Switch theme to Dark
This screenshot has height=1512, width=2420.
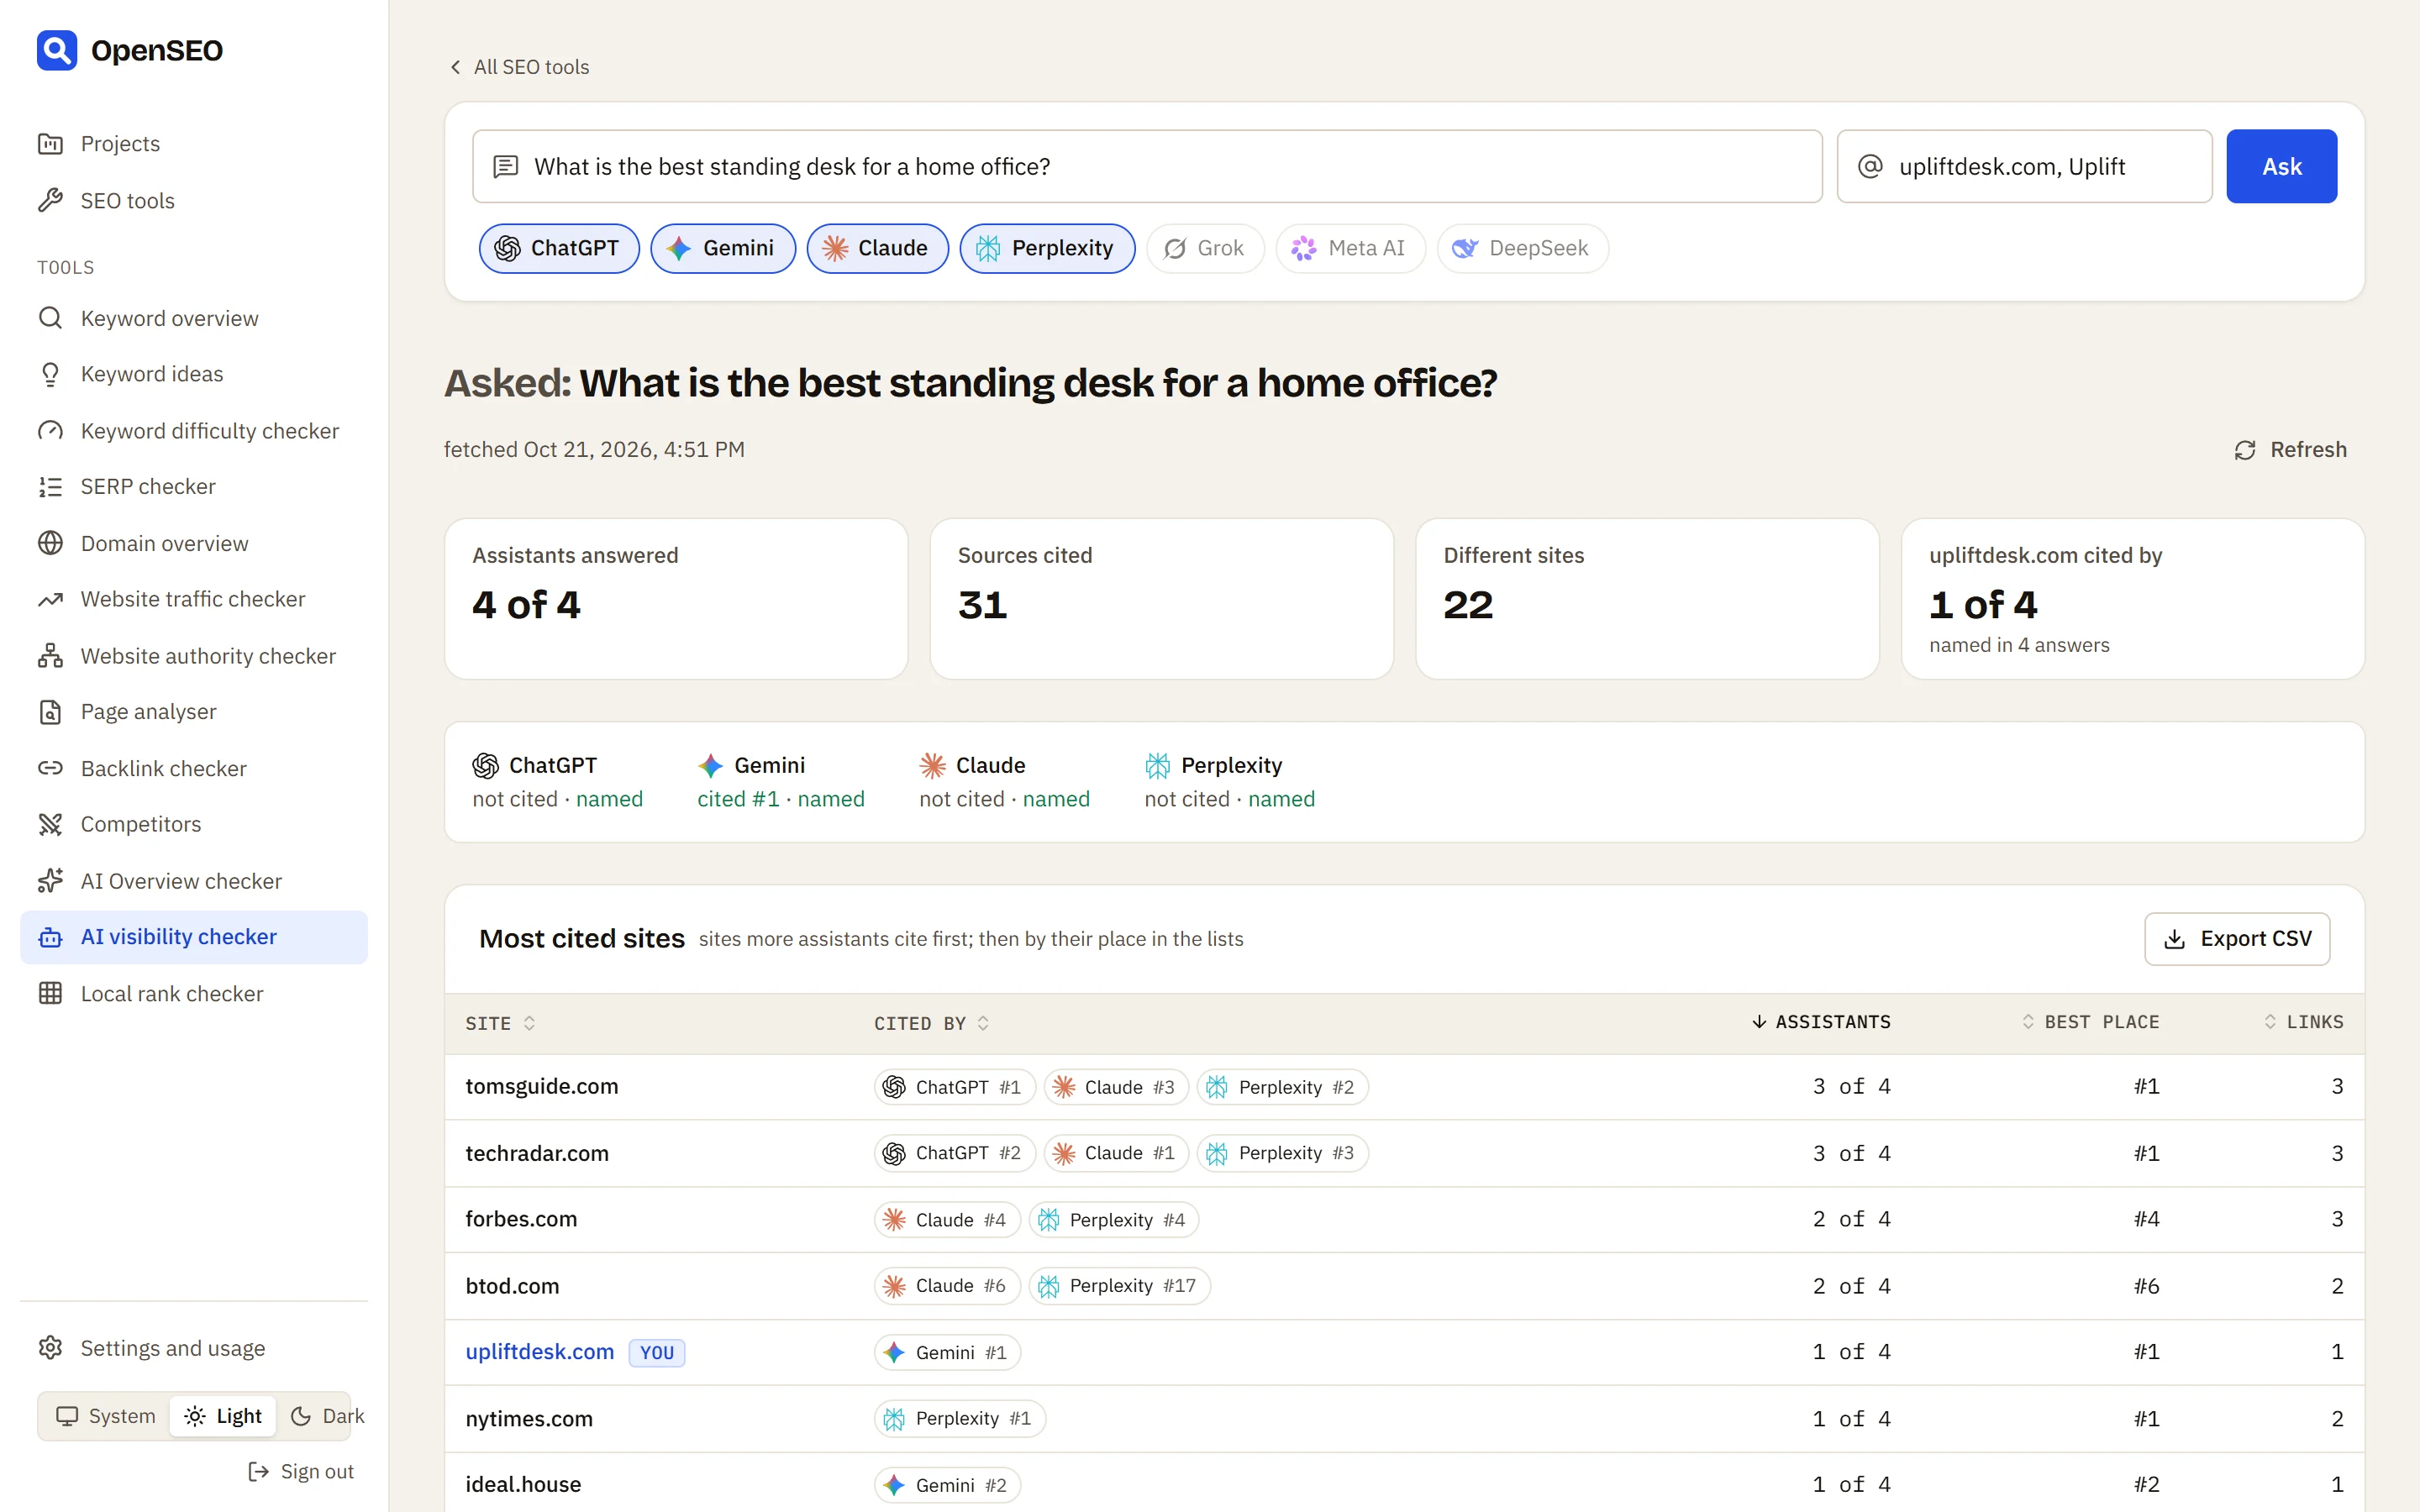pyautogui.click(x=326, y=1416)
